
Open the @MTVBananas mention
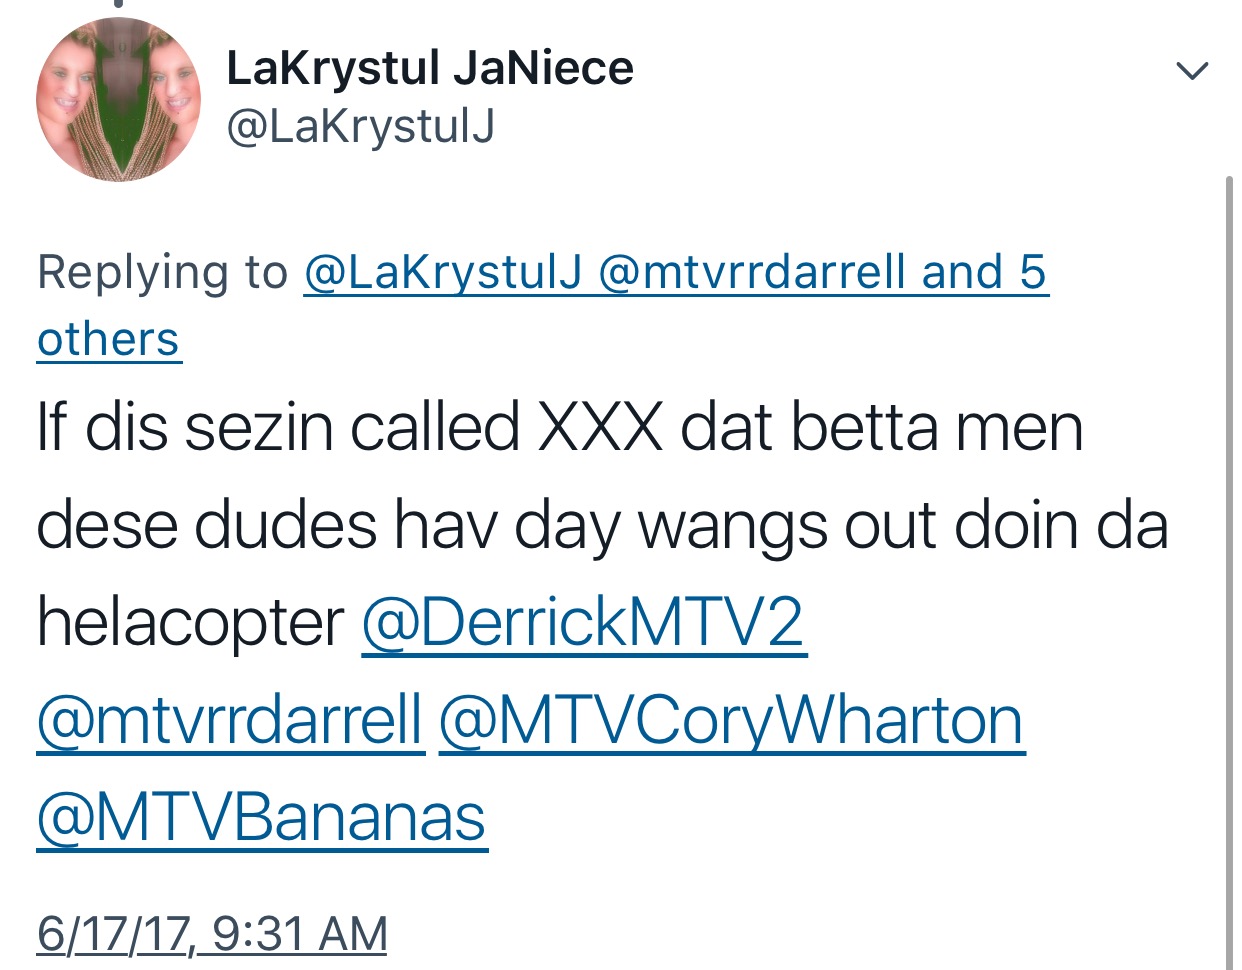coord(262,817)
